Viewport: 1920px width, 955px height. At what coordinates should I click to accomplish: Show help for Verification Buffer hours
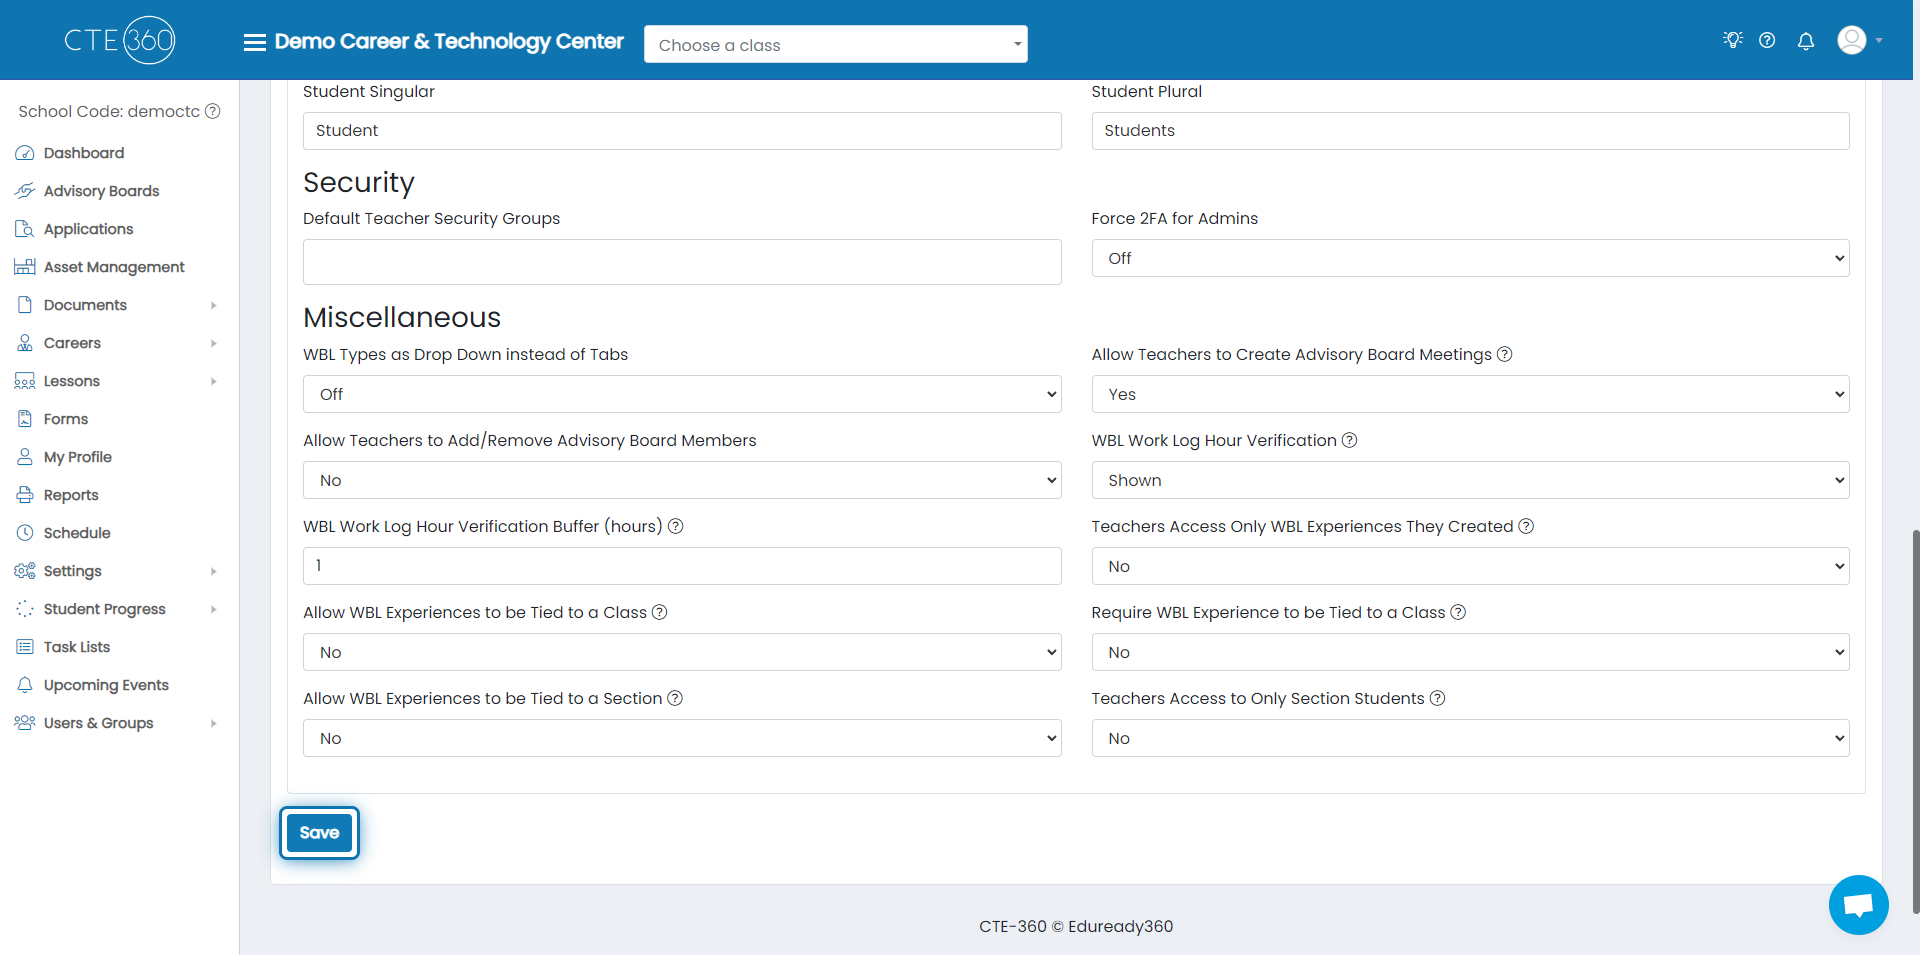tap(675, 526)
